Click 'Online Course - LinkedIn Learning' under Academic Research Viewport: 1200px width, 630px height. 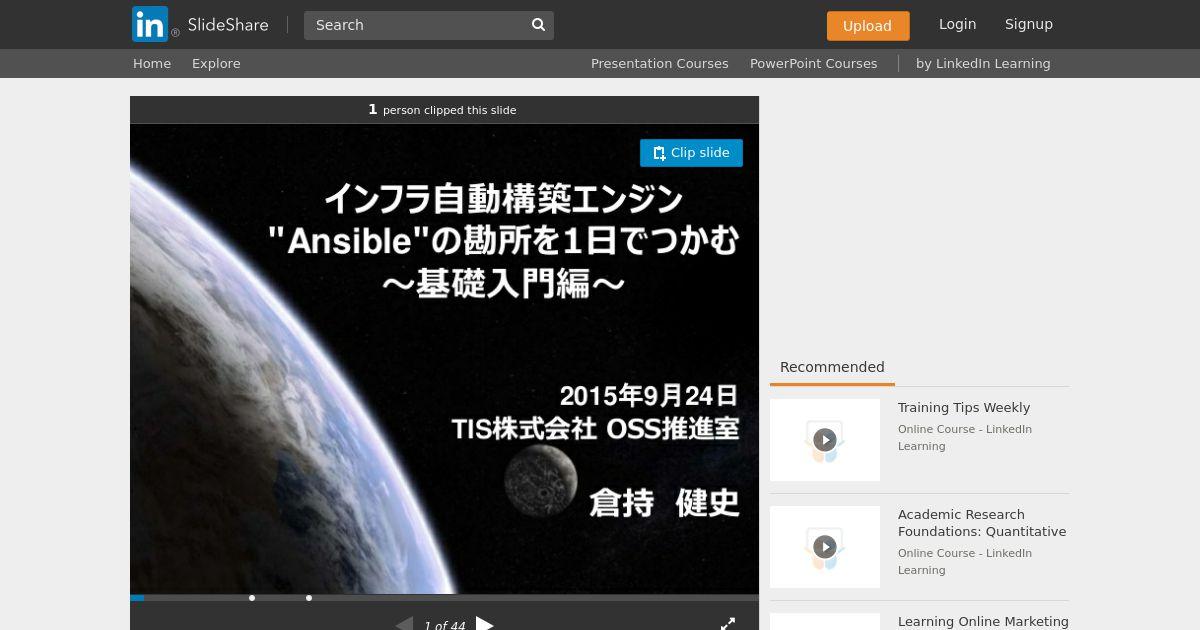[x=965, y=562]
